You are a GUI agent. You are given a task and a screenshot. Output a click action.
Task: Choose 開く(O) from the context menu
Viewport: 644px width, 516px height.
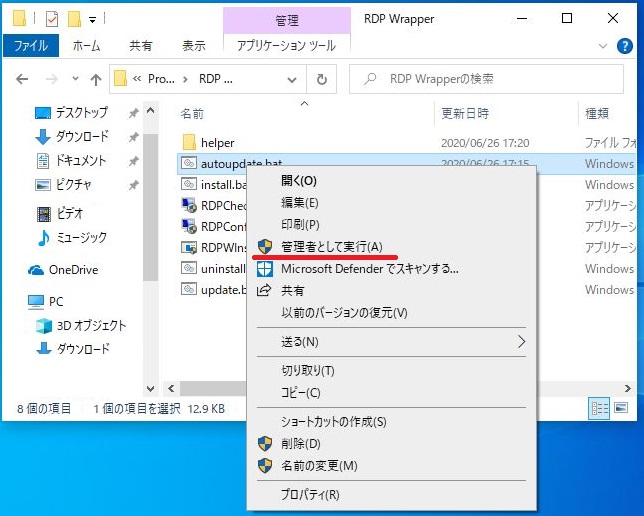tap(391, 181)
